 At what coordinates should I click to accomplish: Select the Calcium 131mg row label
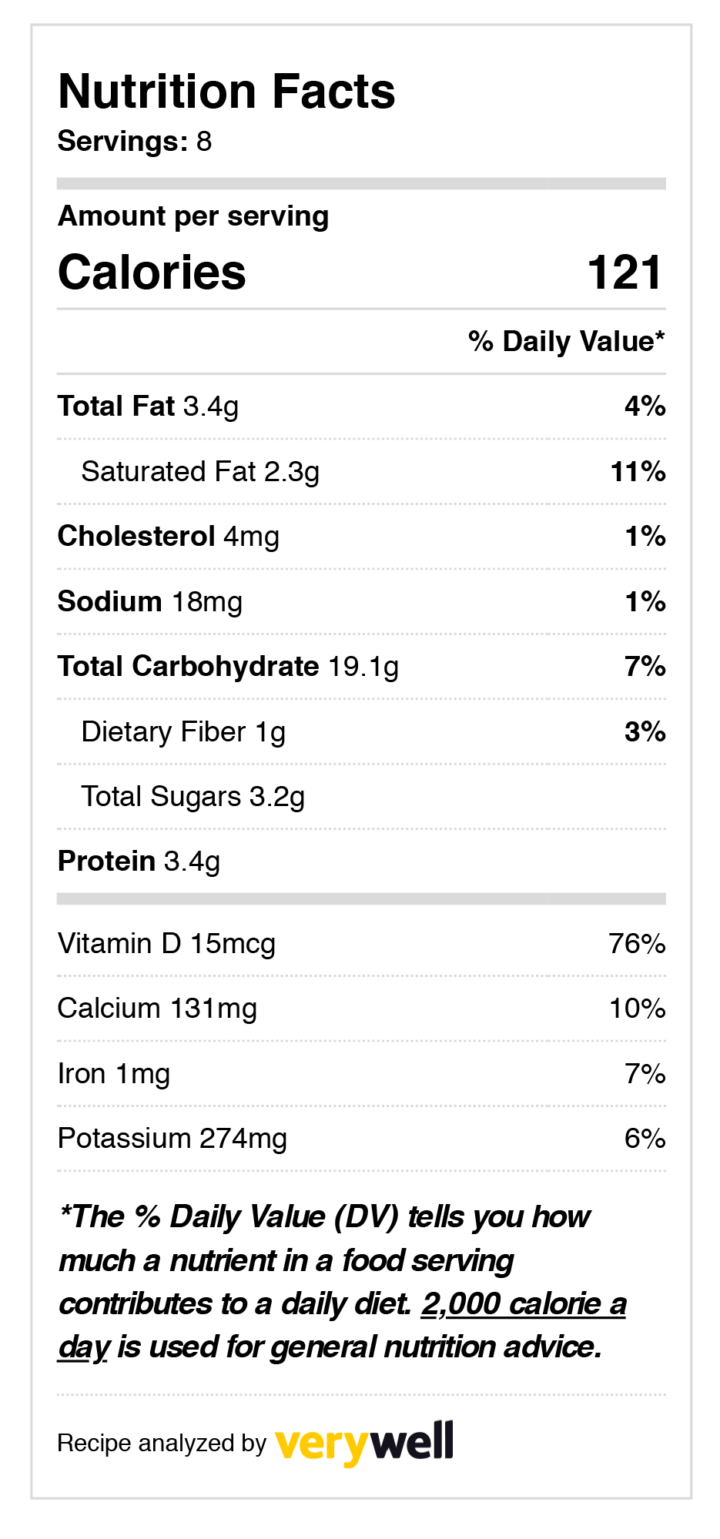click(157, 1008)
